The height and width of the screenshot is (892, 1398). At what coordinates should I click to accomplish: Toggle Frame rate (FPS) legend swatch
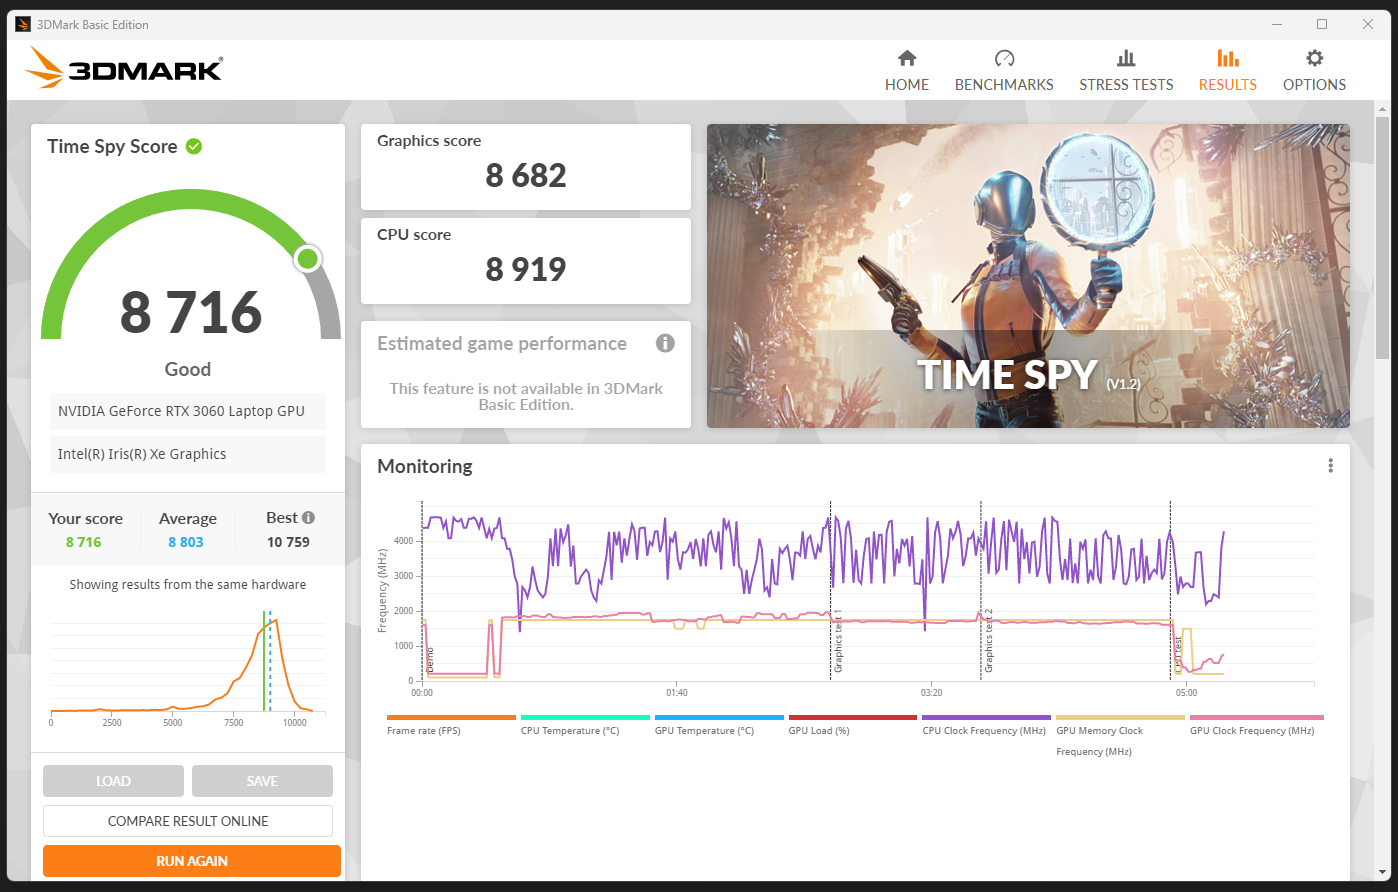(451, 717)
